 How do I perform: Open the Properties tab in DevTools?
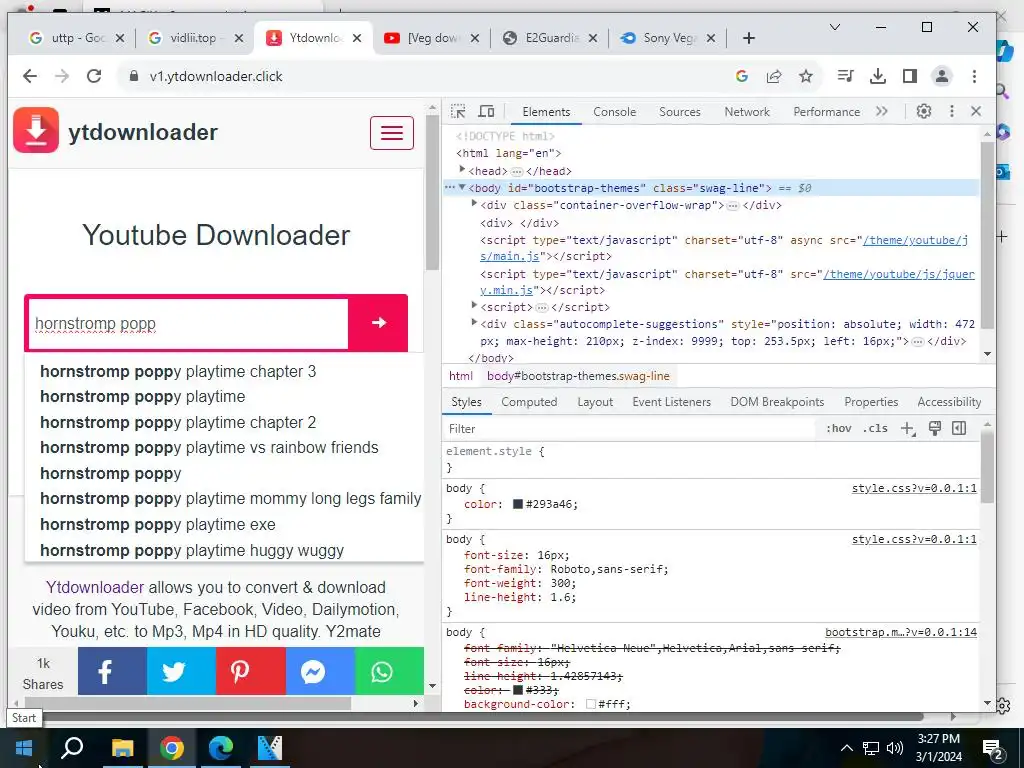[871, 402]
